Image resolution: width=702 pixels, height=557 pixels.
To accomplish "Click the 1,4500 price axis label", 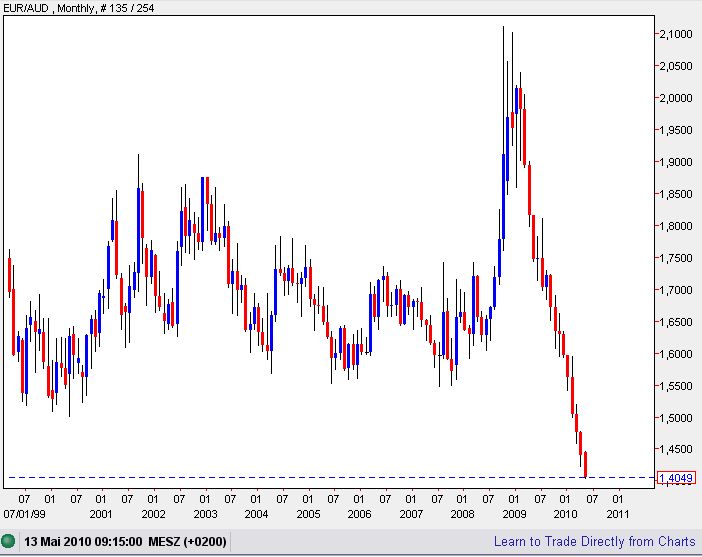I will tap(676, 449).
